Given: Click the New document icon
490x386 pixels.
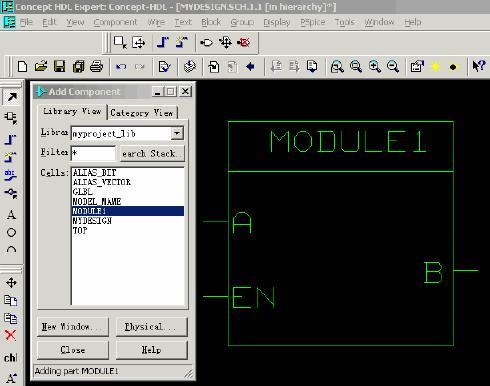Looking at the screenshot, I should [x=22, y=66].
